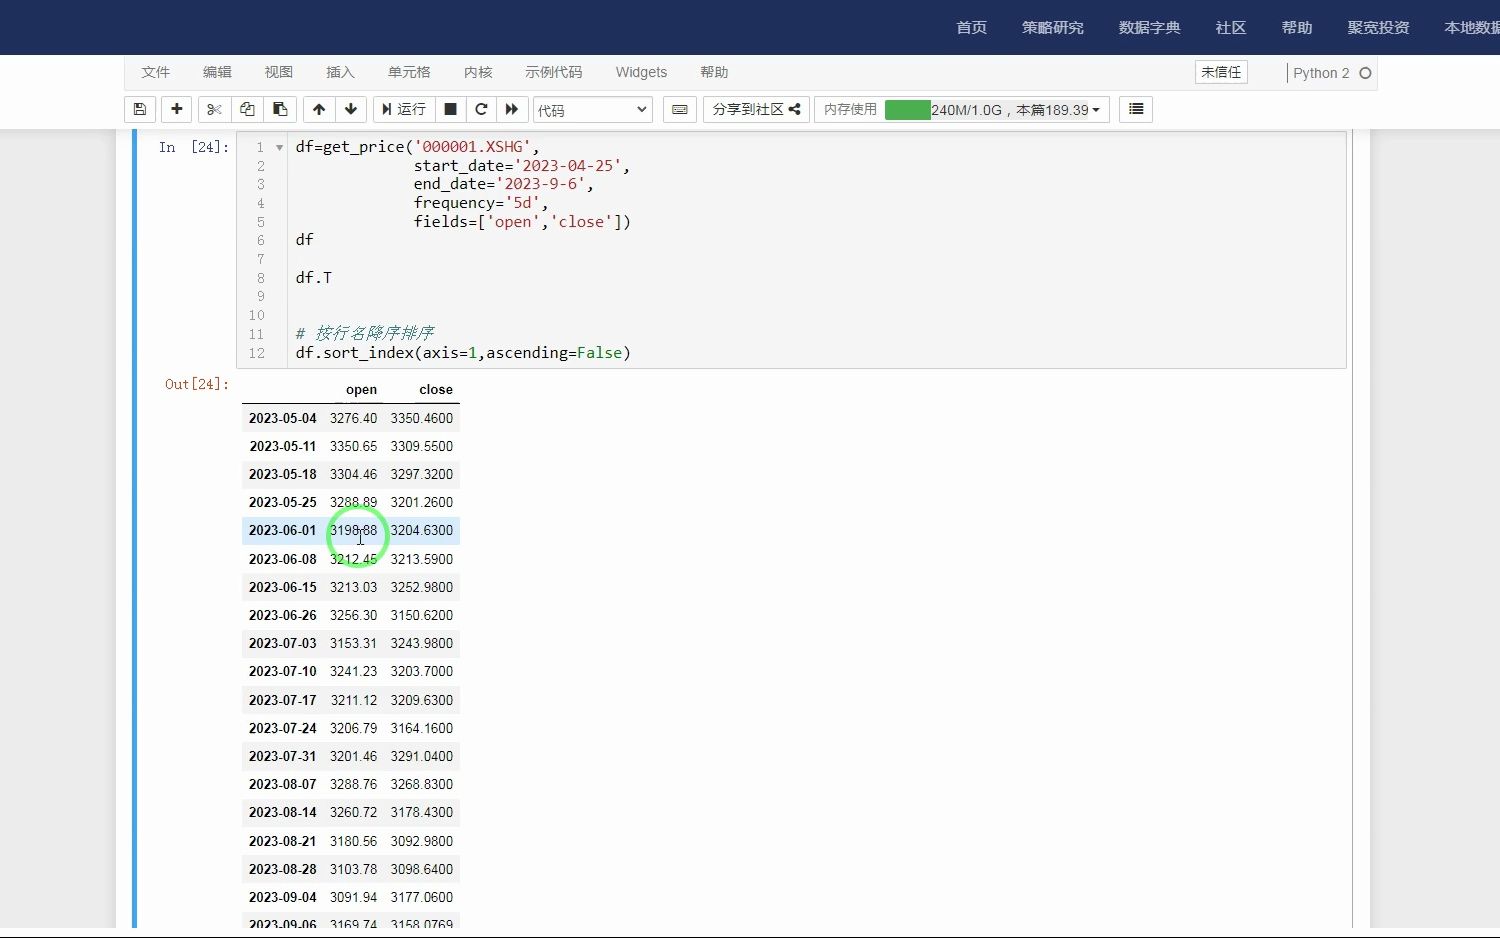Select row label 2023-07-03
Screen dimensions: 1500x938
[x=282, y=643]
